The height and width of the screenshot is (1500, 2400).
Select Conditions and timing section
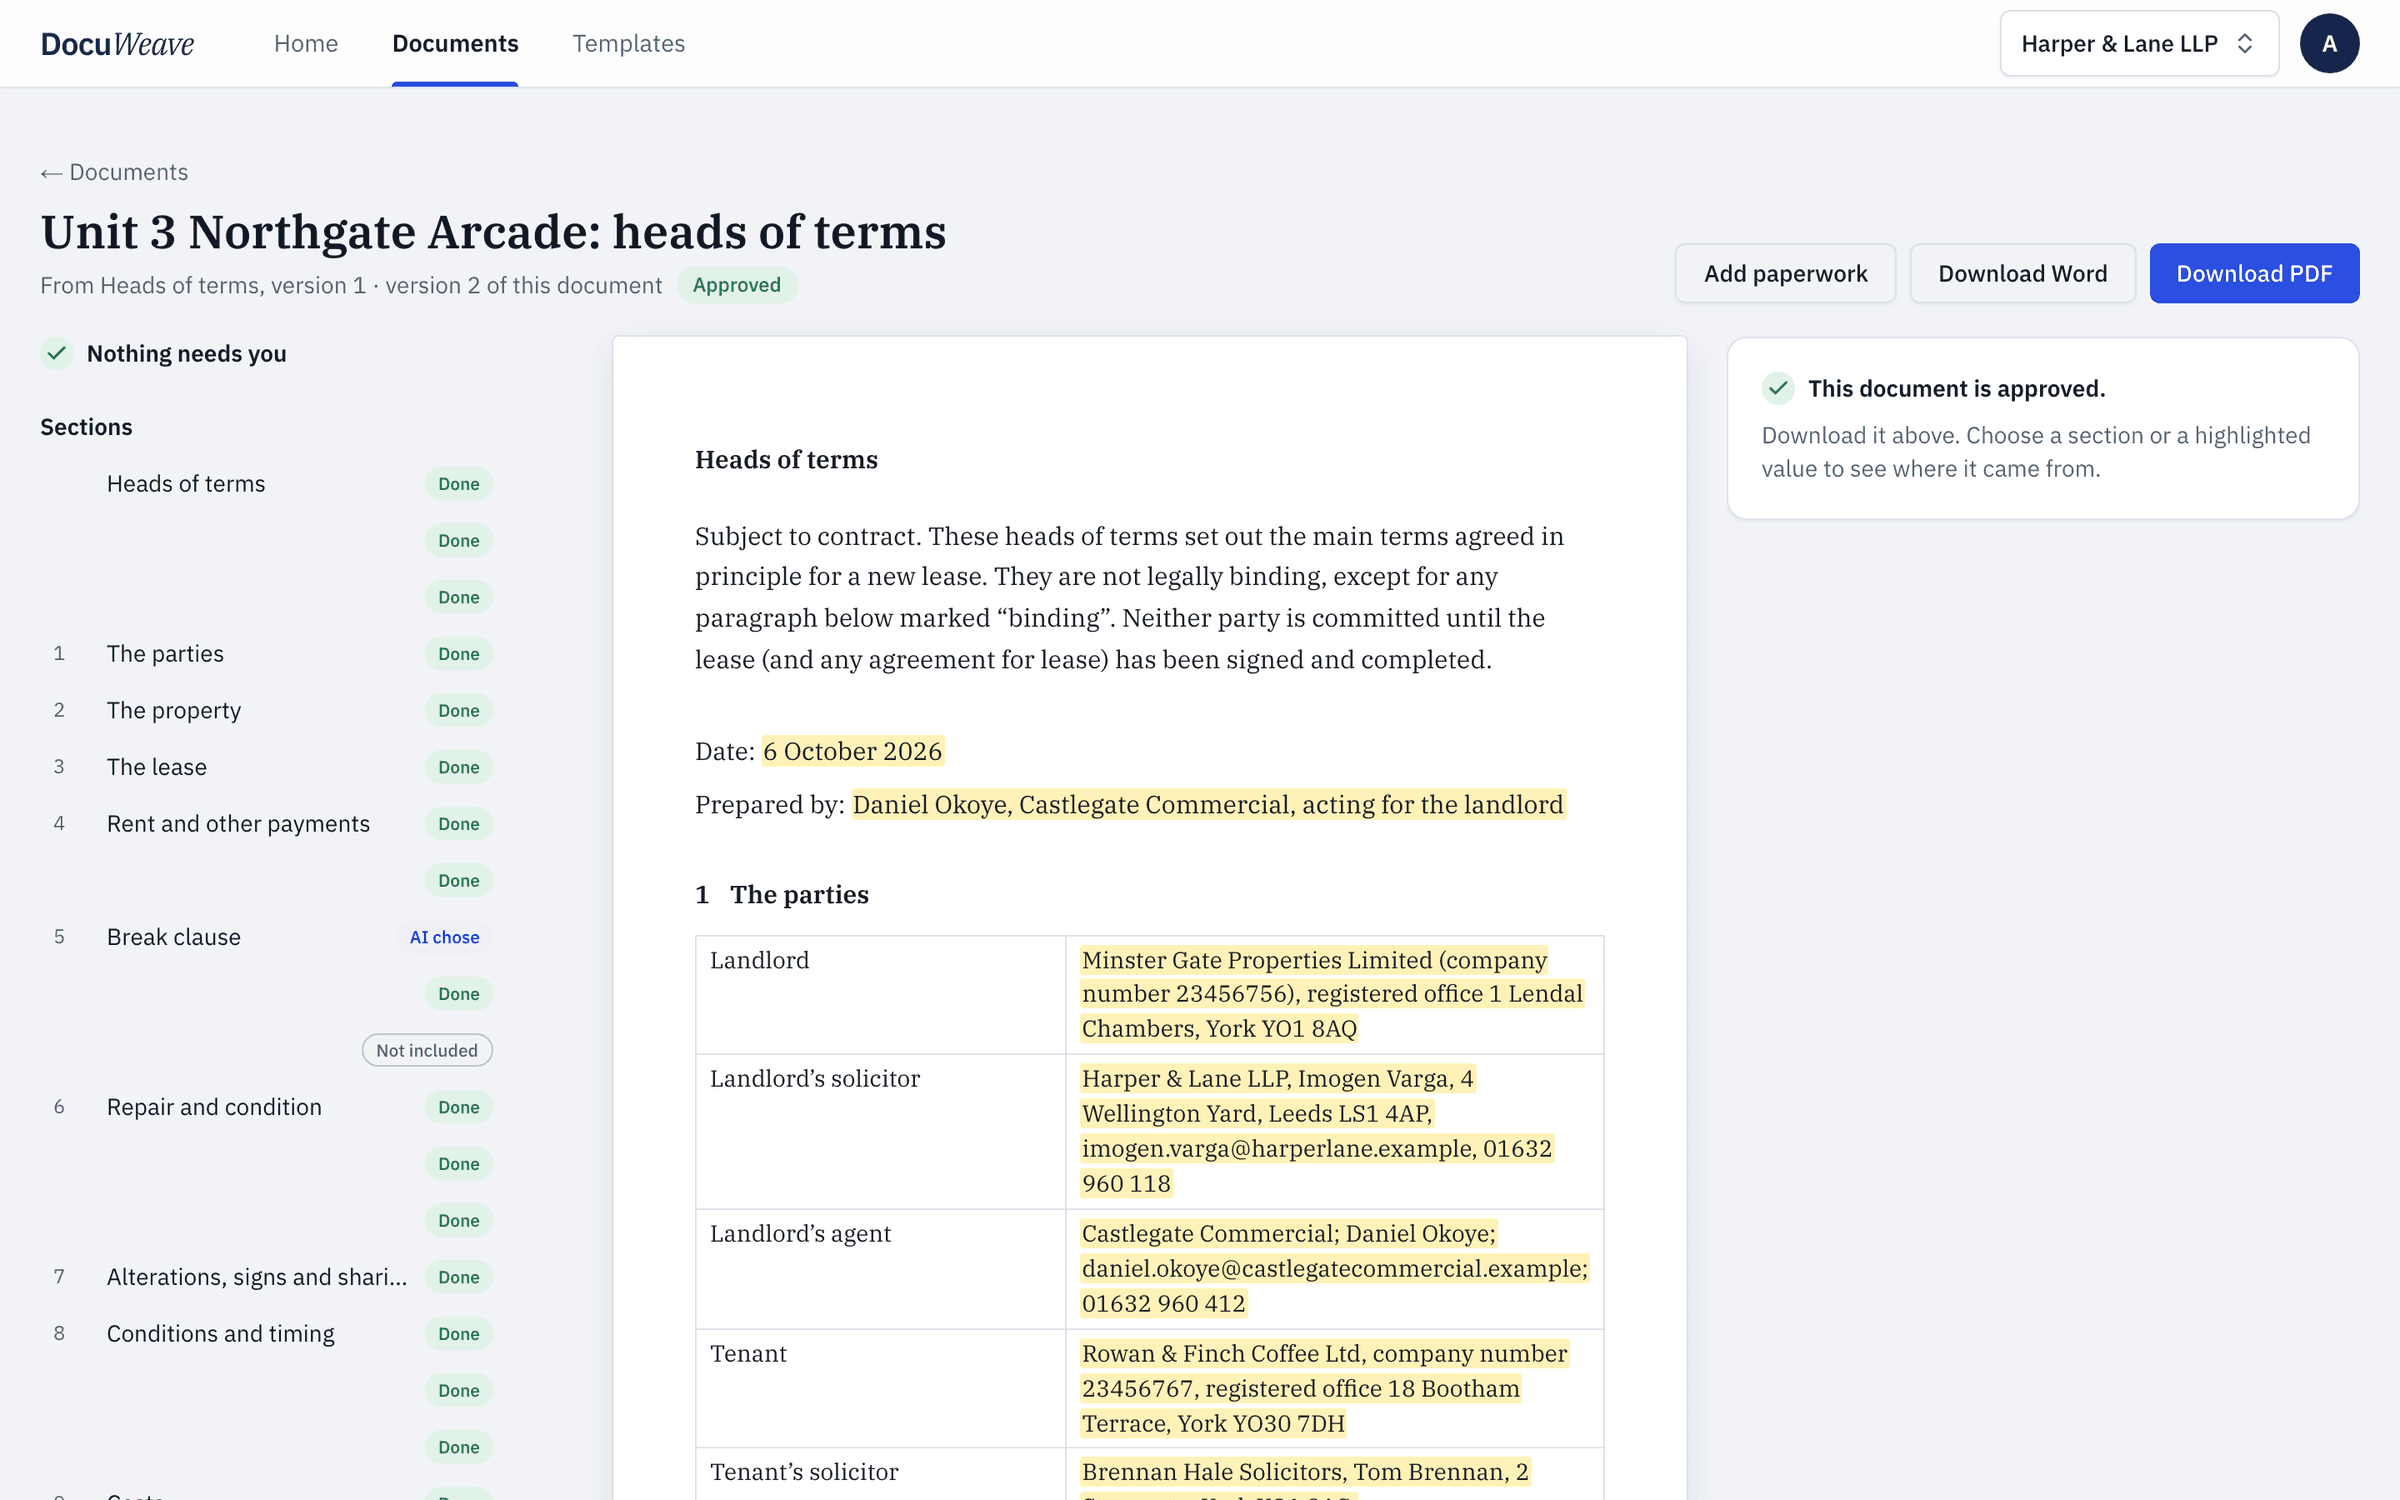pos(267,1334)
